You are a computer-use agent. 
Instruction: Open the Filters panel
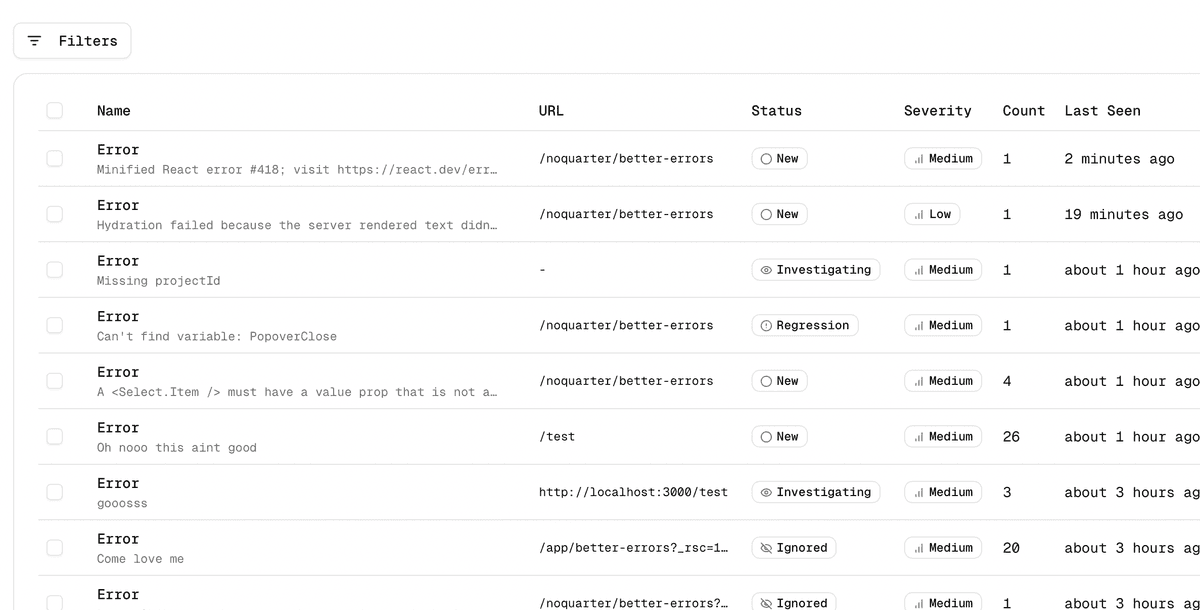[72, 40]
